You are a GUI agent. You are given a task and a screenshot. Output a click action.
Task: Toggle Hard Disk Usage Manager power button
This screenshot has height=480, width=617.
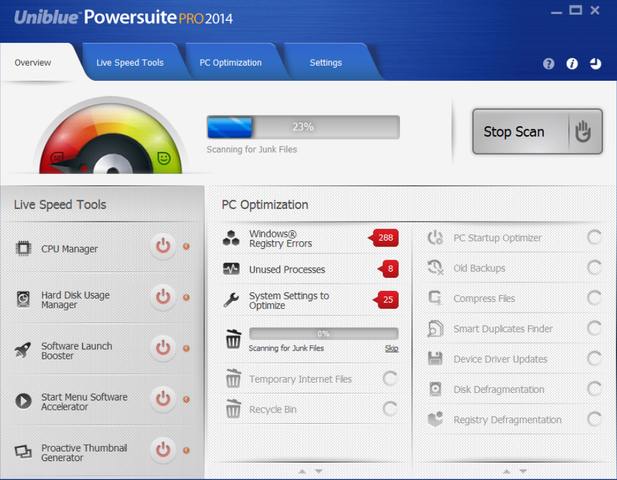click(163, 297)
